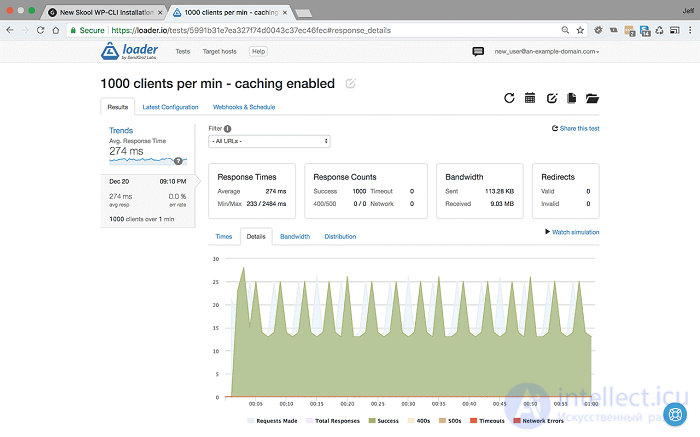Toggle Total Responses legend series
700x437 pixels.
(333, 420)
